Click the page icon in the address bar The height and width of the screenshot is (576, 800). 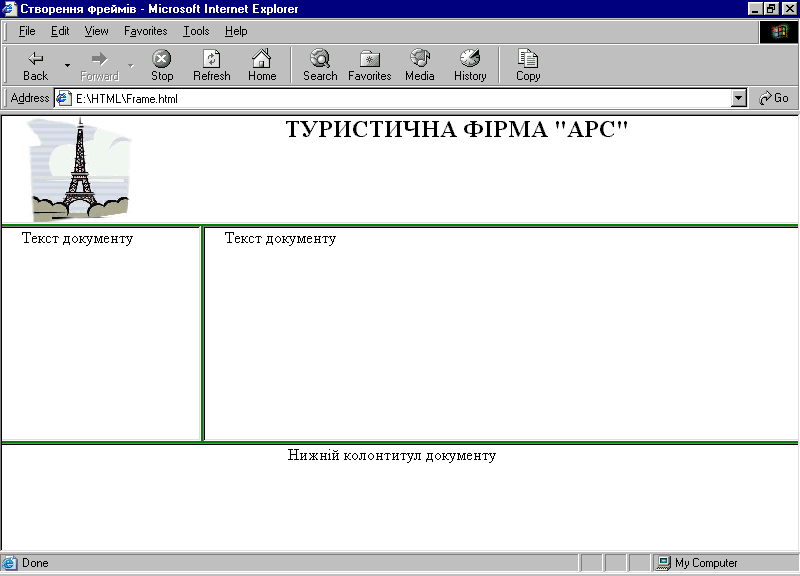click(x=63, y=98)
